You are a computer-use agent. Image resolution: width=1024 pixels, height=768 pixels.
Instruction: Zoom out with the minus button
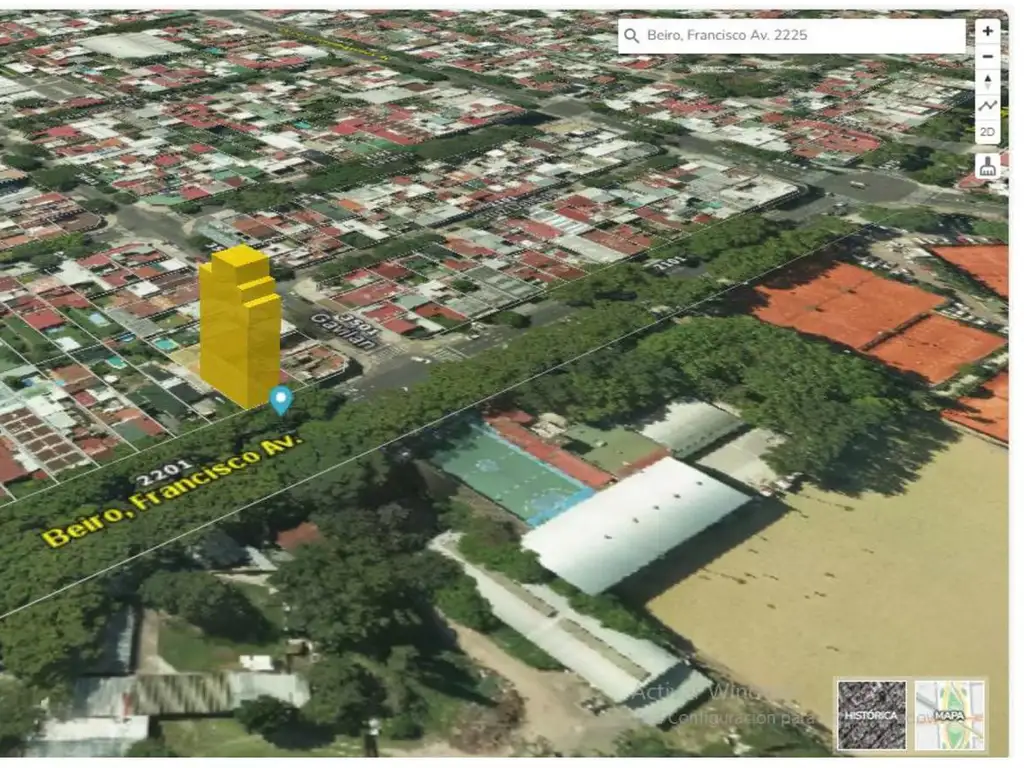987,56
